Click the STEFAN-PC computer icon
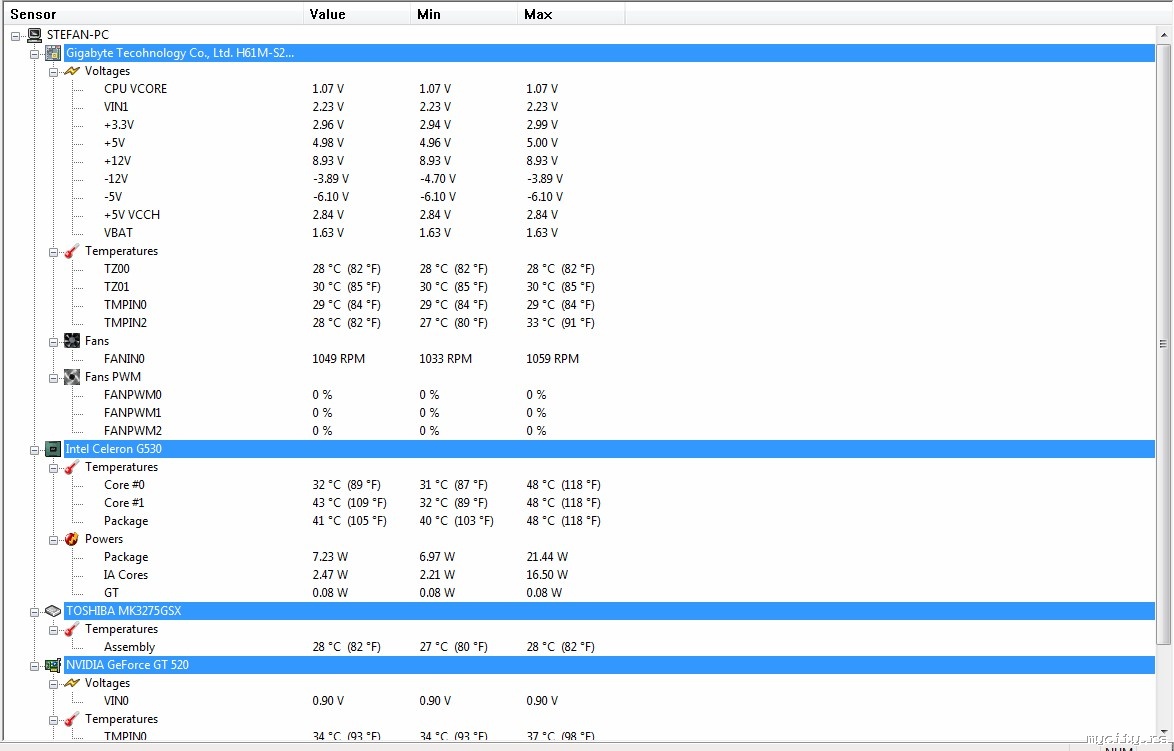This screenshot has height=751, width=1174. (x=34, y=35)
